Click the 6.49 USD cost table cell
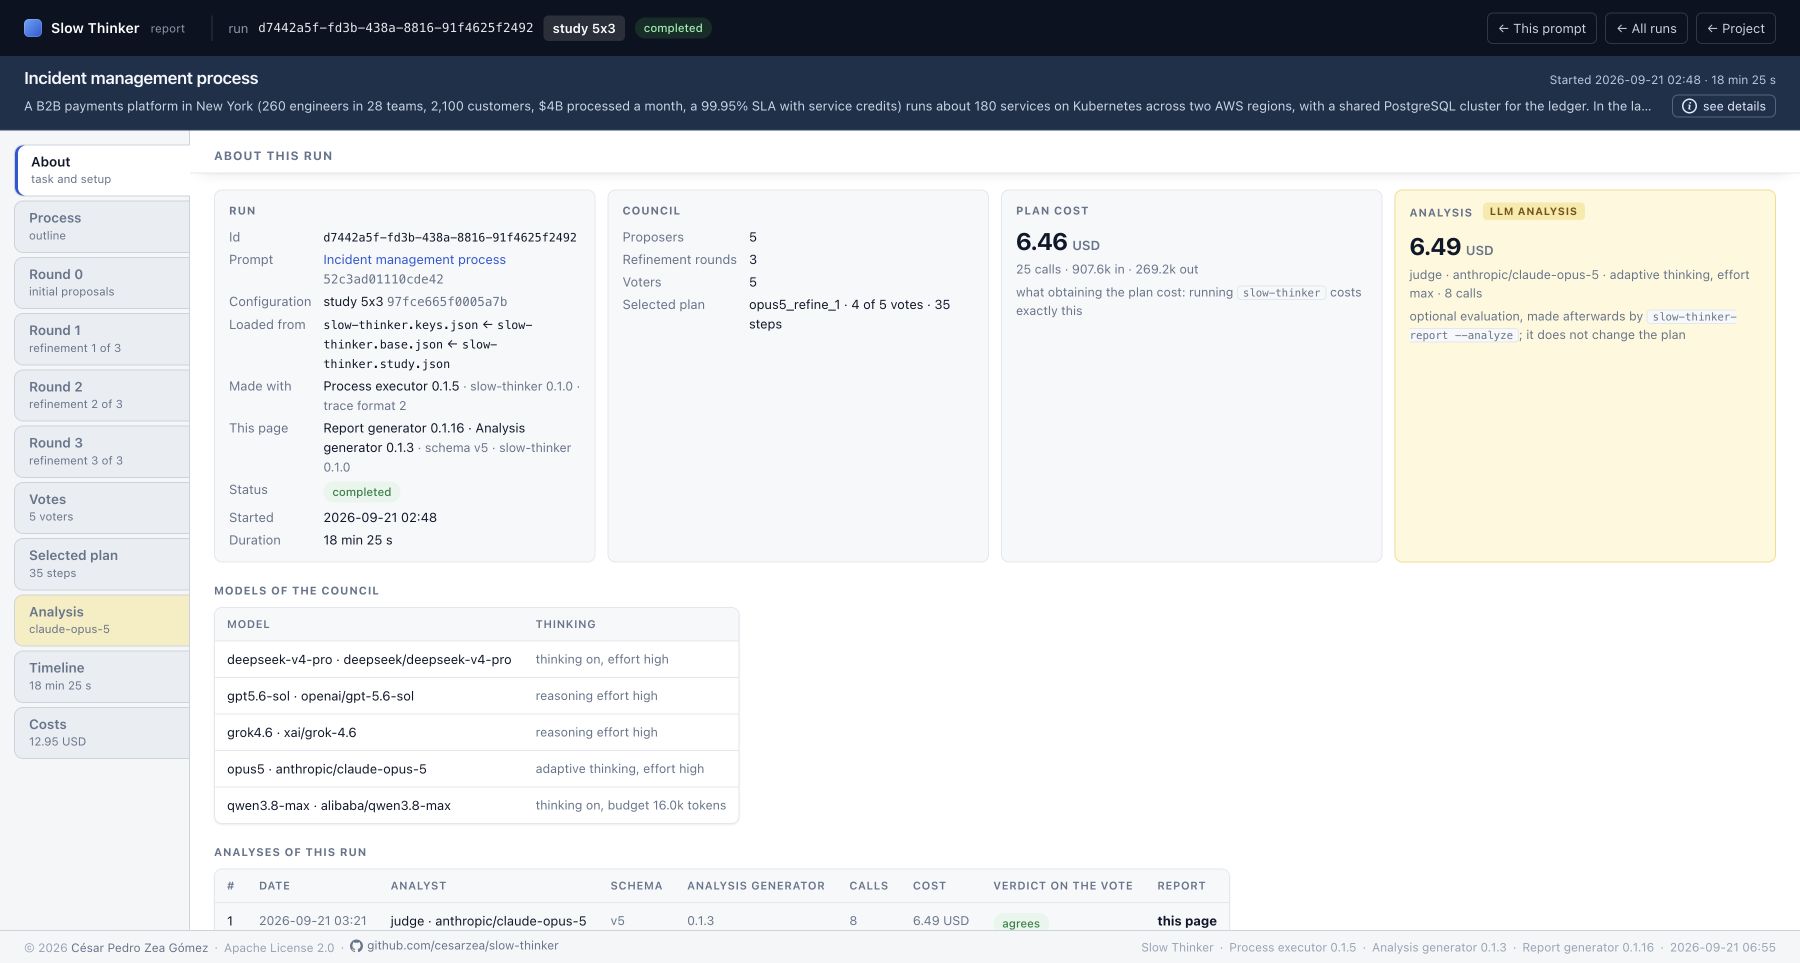This screenshot has width=1800, height=963. pos(940,921)
